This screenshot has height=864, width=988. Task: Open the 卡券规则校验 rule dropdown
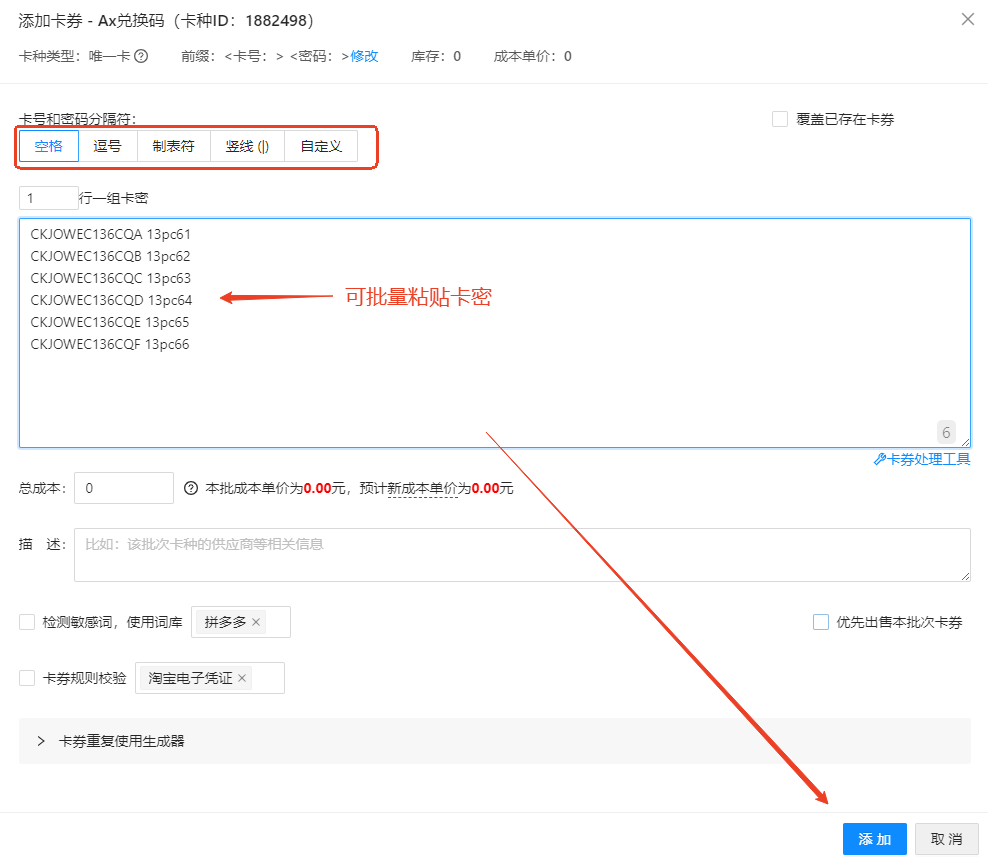pyautogui.click(x=210, y=678)
